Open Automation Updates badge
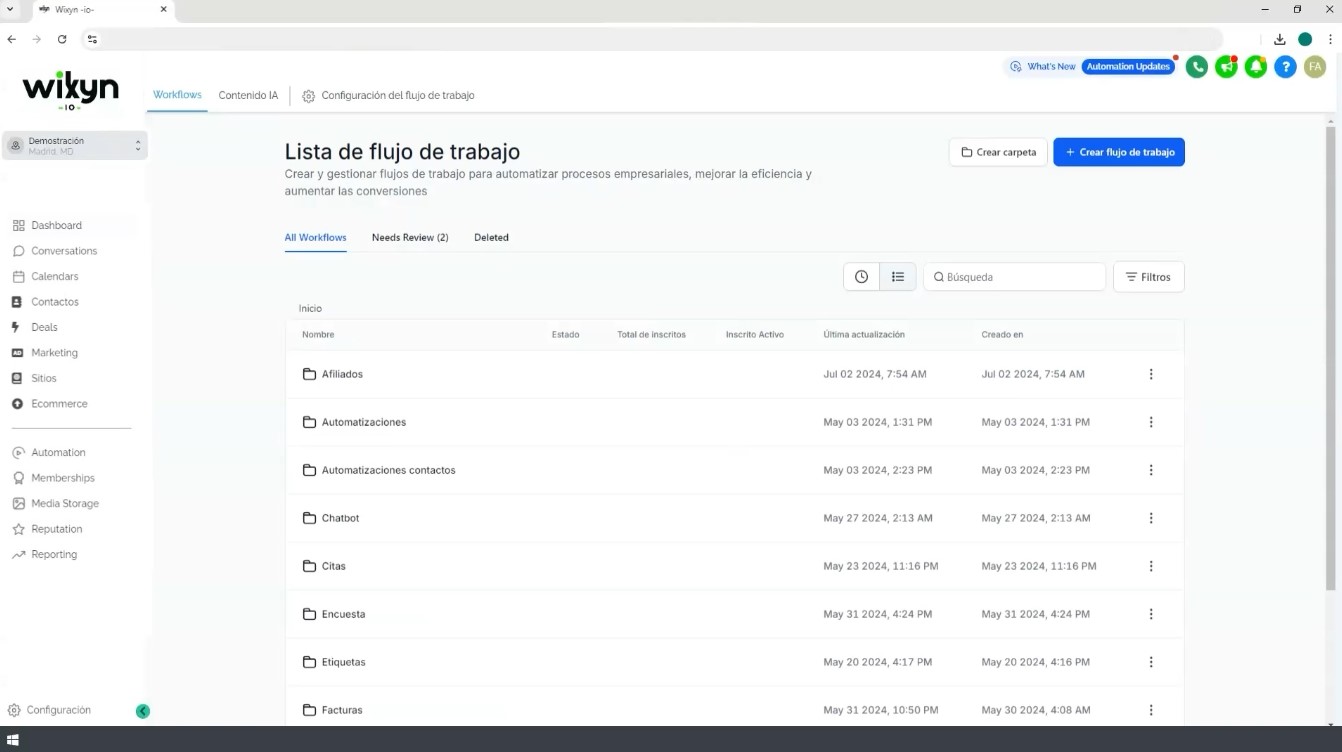Image resolution: width=1342 pixels, height=752 pixels. [1128, 67]
